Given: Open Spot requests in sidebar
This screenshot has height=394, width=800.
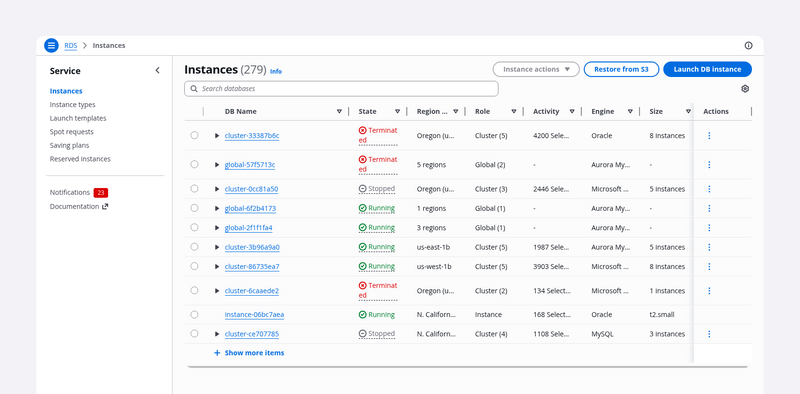Looking at the screenshot, I should pos(71,132).
